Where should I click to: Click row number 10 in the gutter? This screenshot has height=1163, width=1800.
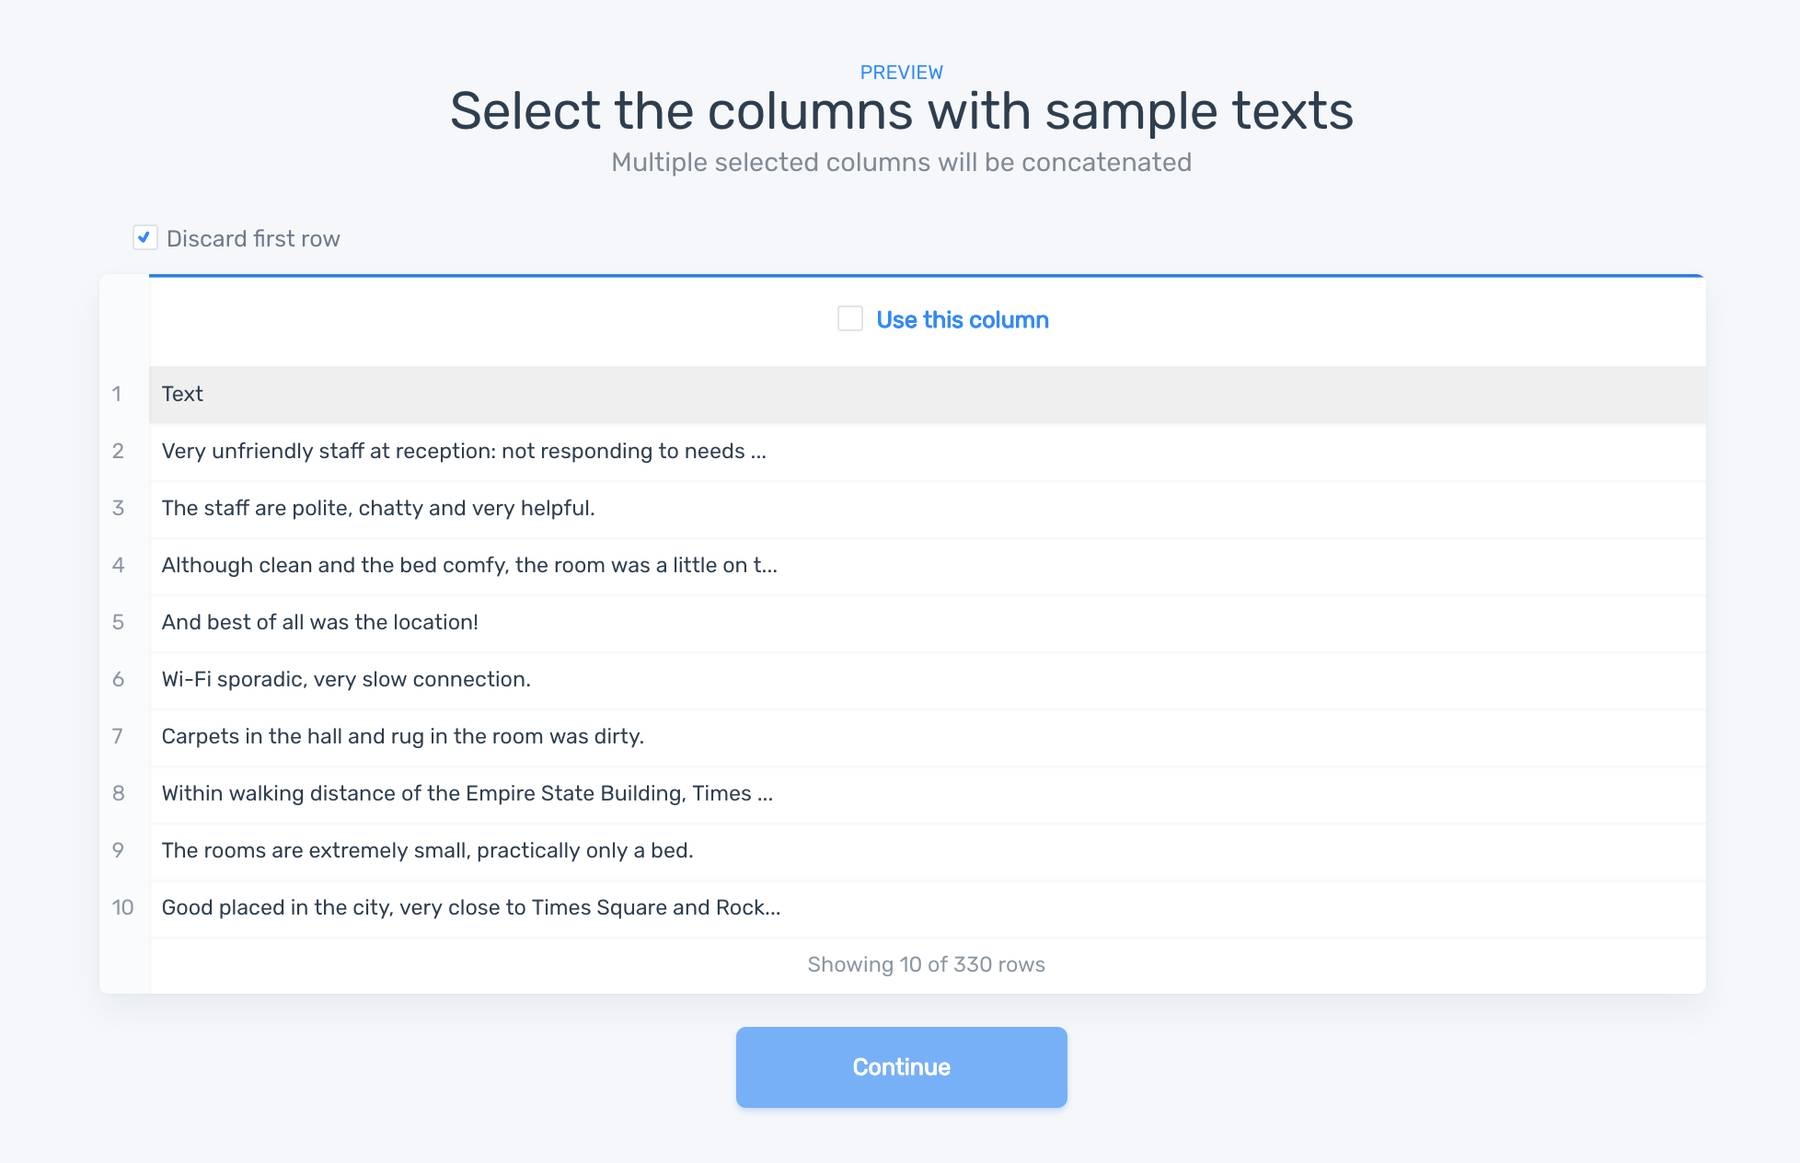coord(123,907)
